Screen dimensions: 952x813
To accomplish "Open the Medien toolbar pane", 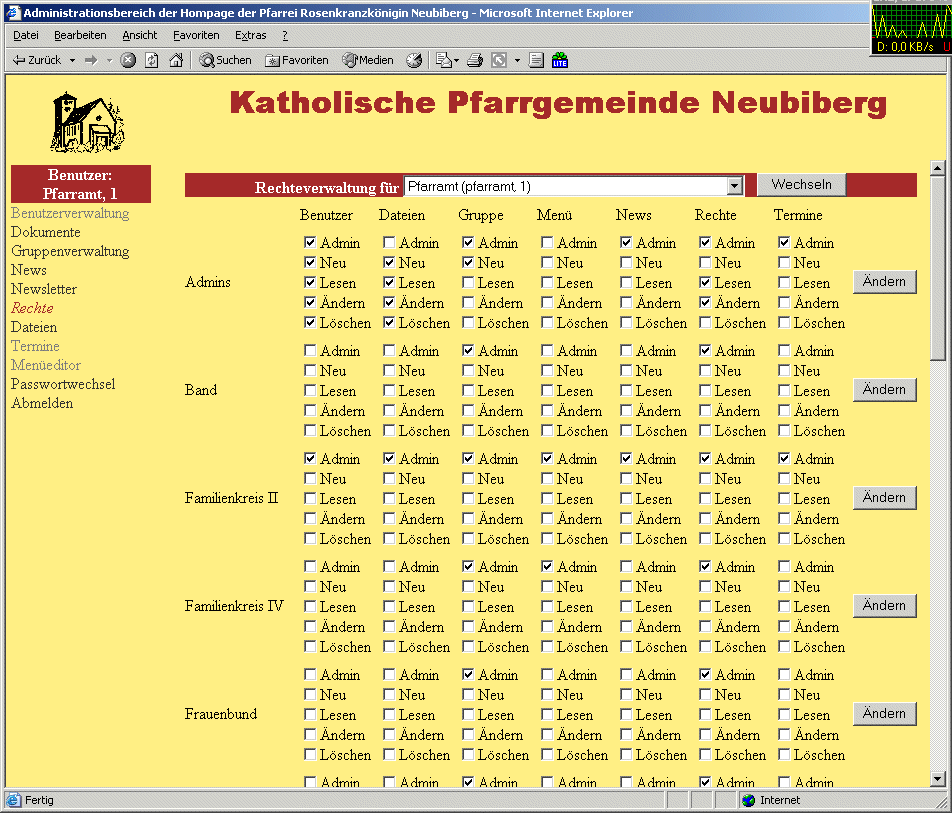I will [368, 60].
